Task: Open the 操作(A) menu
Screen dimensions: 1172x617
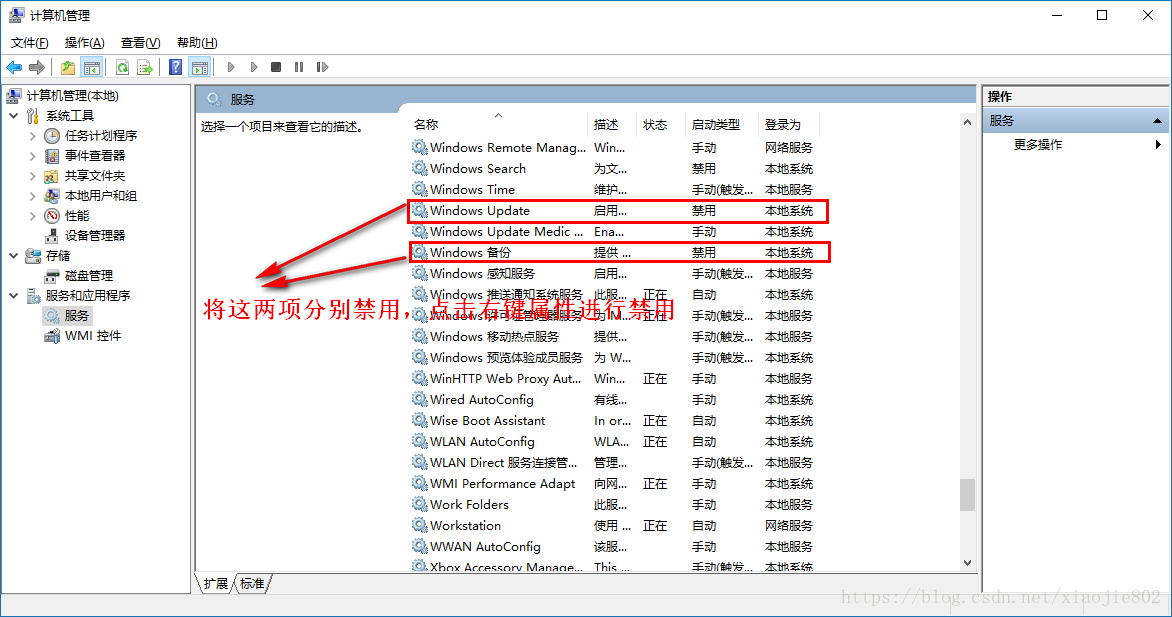Action: coord(84,43)
